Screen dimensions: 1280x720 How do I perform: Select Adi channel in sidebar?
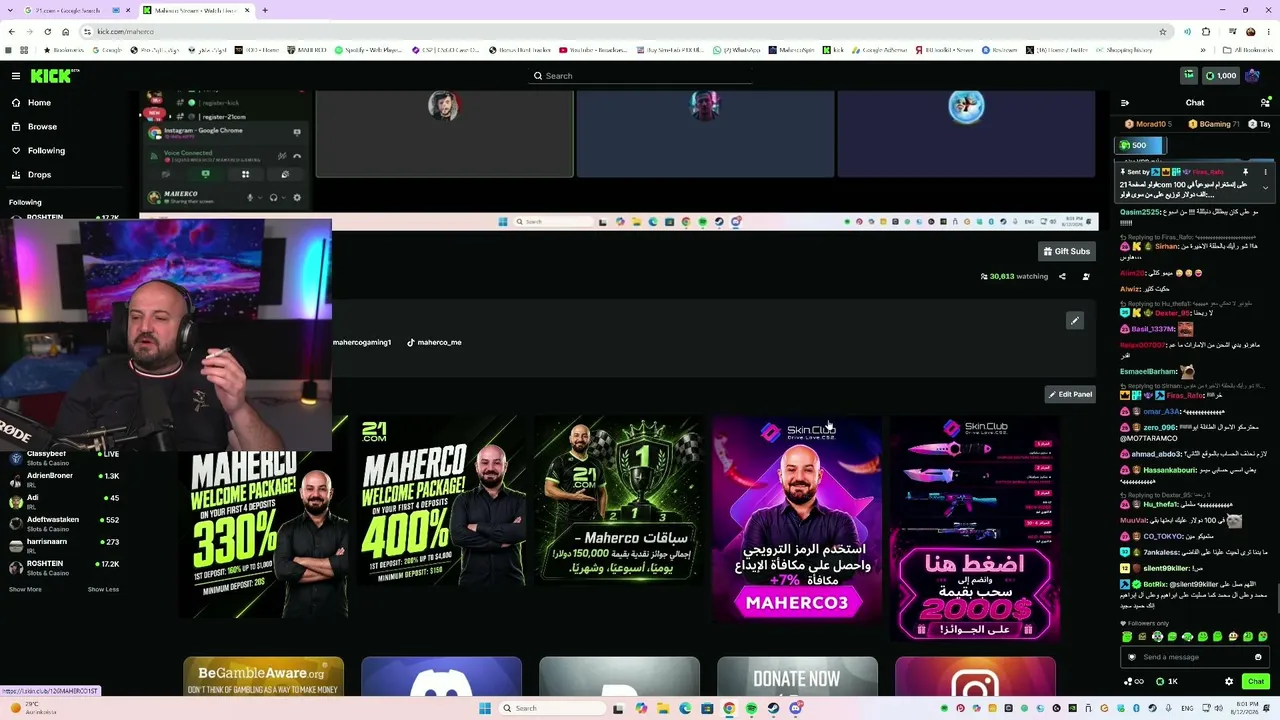[65, 502]
